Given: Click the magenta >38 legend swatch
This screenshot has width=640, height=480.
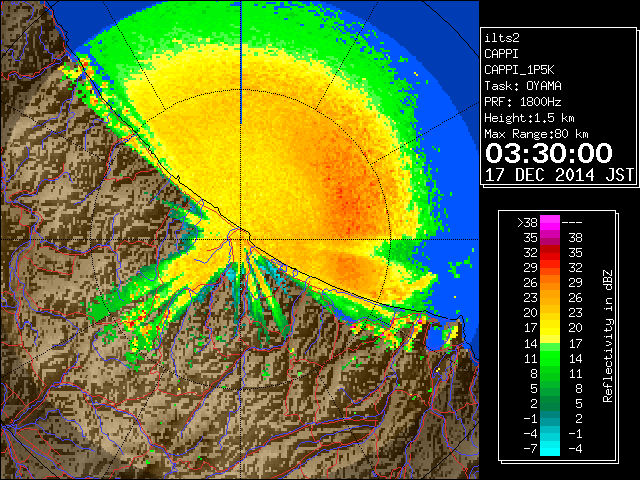Looking at the screenshot, I should 550,222.
